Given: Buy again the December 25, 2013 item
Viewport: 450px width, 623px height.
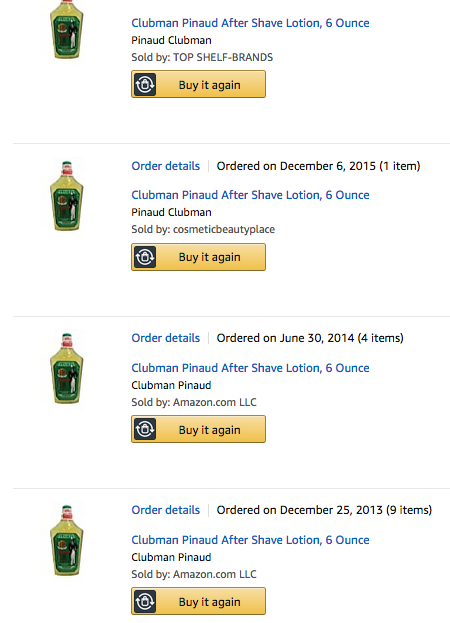Looking at the screenshot, I should [199, 601].
